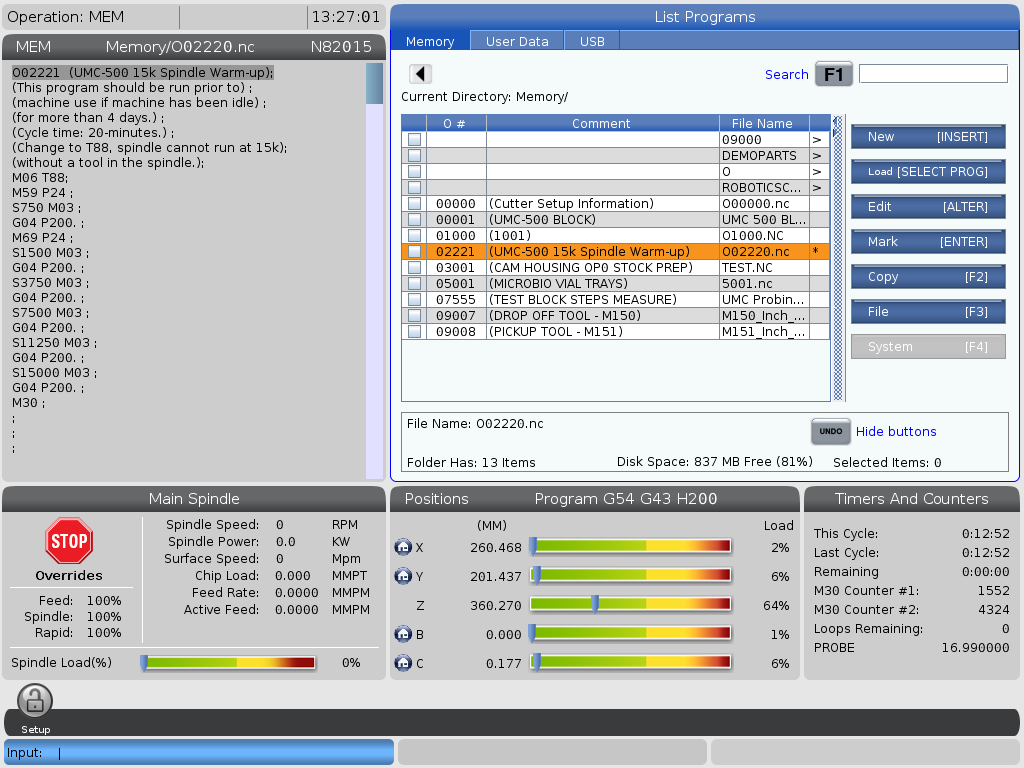Check the box for PICKUP TOOL program
Viewport: 1024px width, 768px height.
tap(414, 332)
